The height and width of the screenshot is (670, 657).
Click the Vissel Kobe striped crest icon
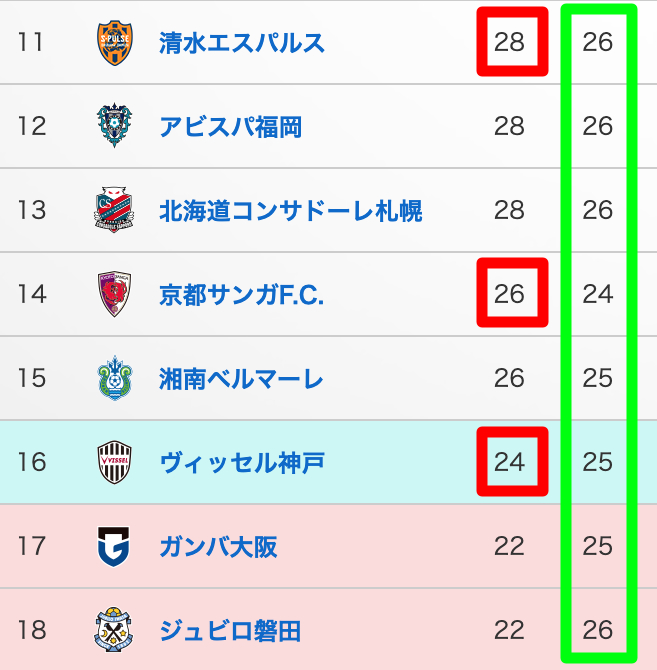click(x=114, y=463)
